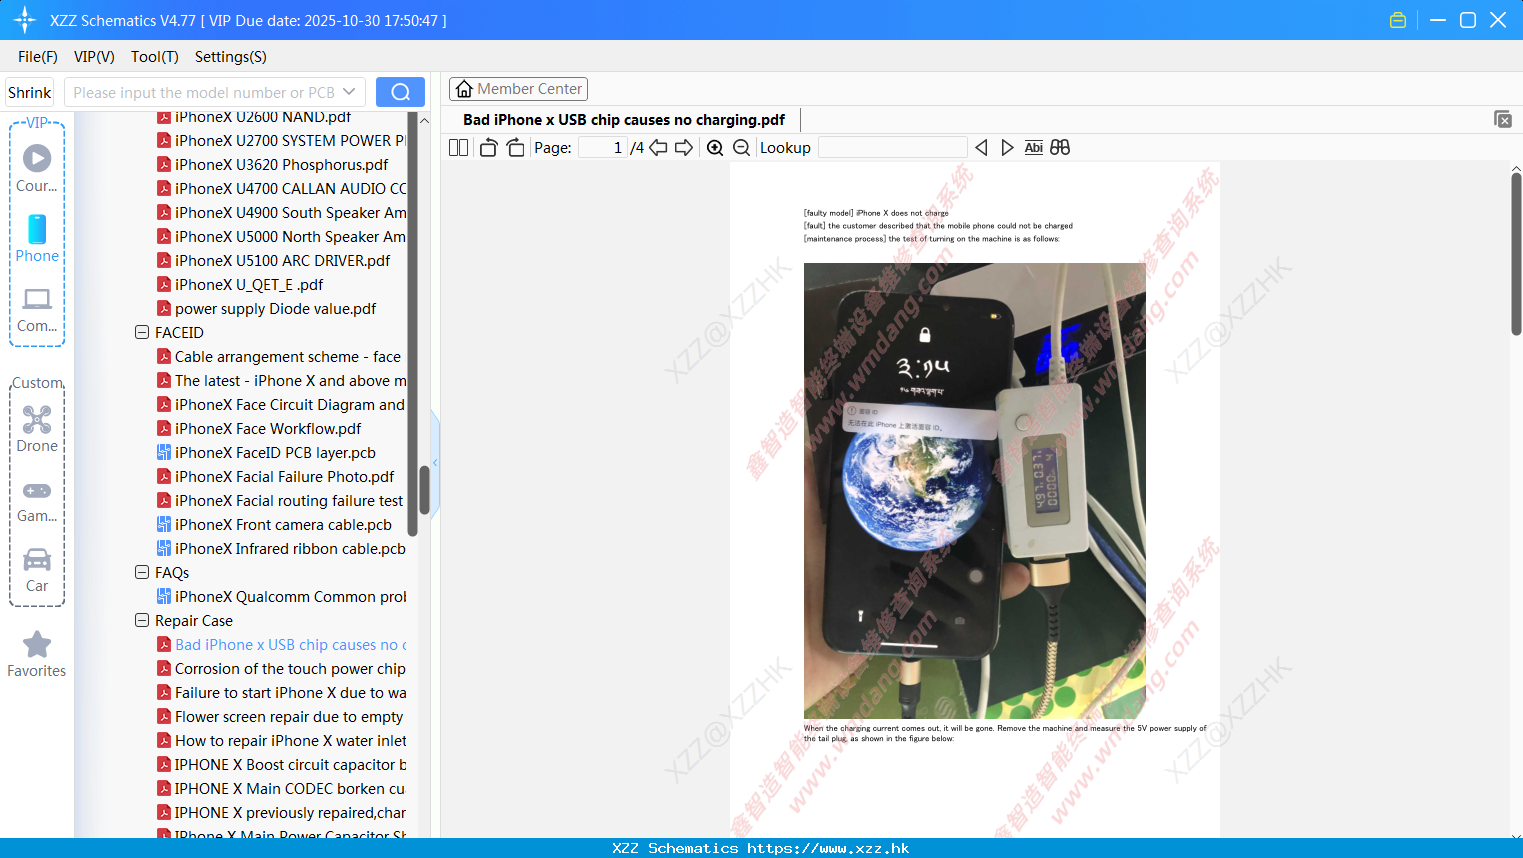Open iPhoneX U4700 CALLAN AUDIO file
The image size is (1523, 858).
(x=282, y=189)
